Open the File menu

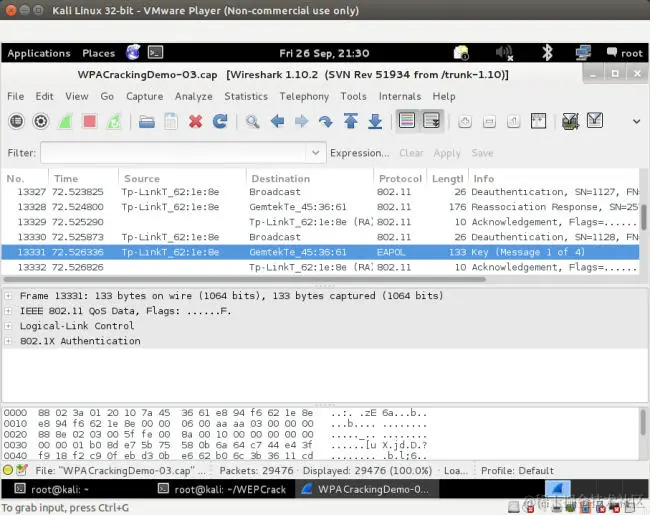click(16, 96)
